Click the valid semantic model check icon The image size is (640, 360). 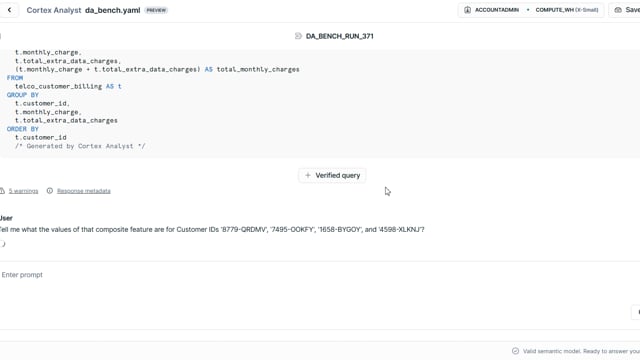click(x=516, y=351)
